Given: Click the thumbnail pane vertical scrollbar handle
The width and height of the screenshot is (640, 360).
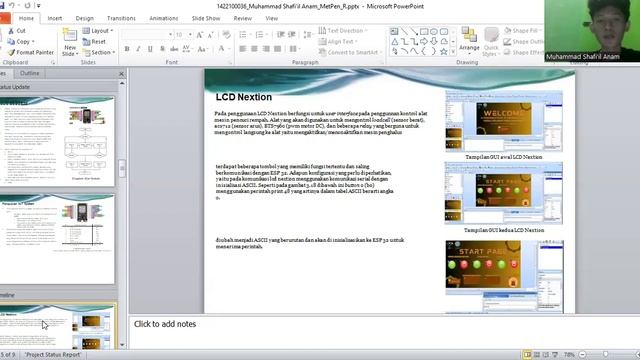Looking at the screenshot, I should click(122, 168).
